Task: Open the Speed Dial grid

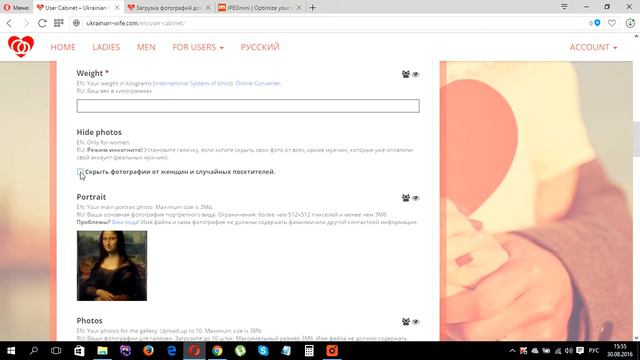Action: [59, 23]
